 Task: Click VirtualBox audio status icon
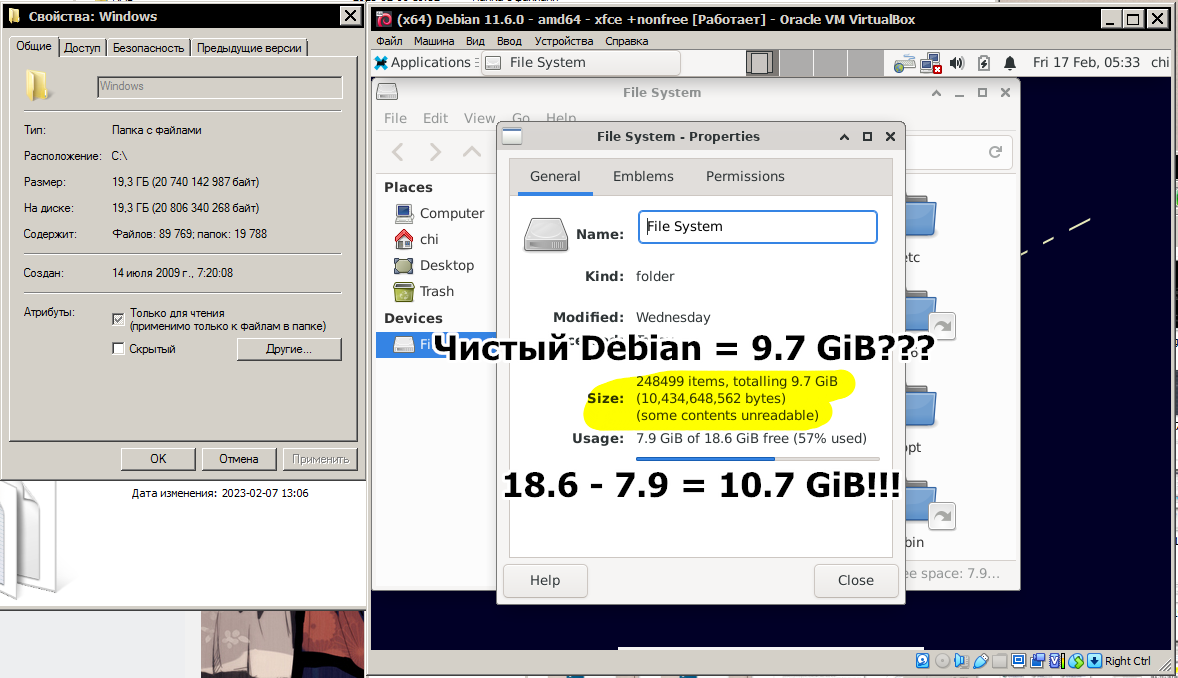[x=961, y=661]
